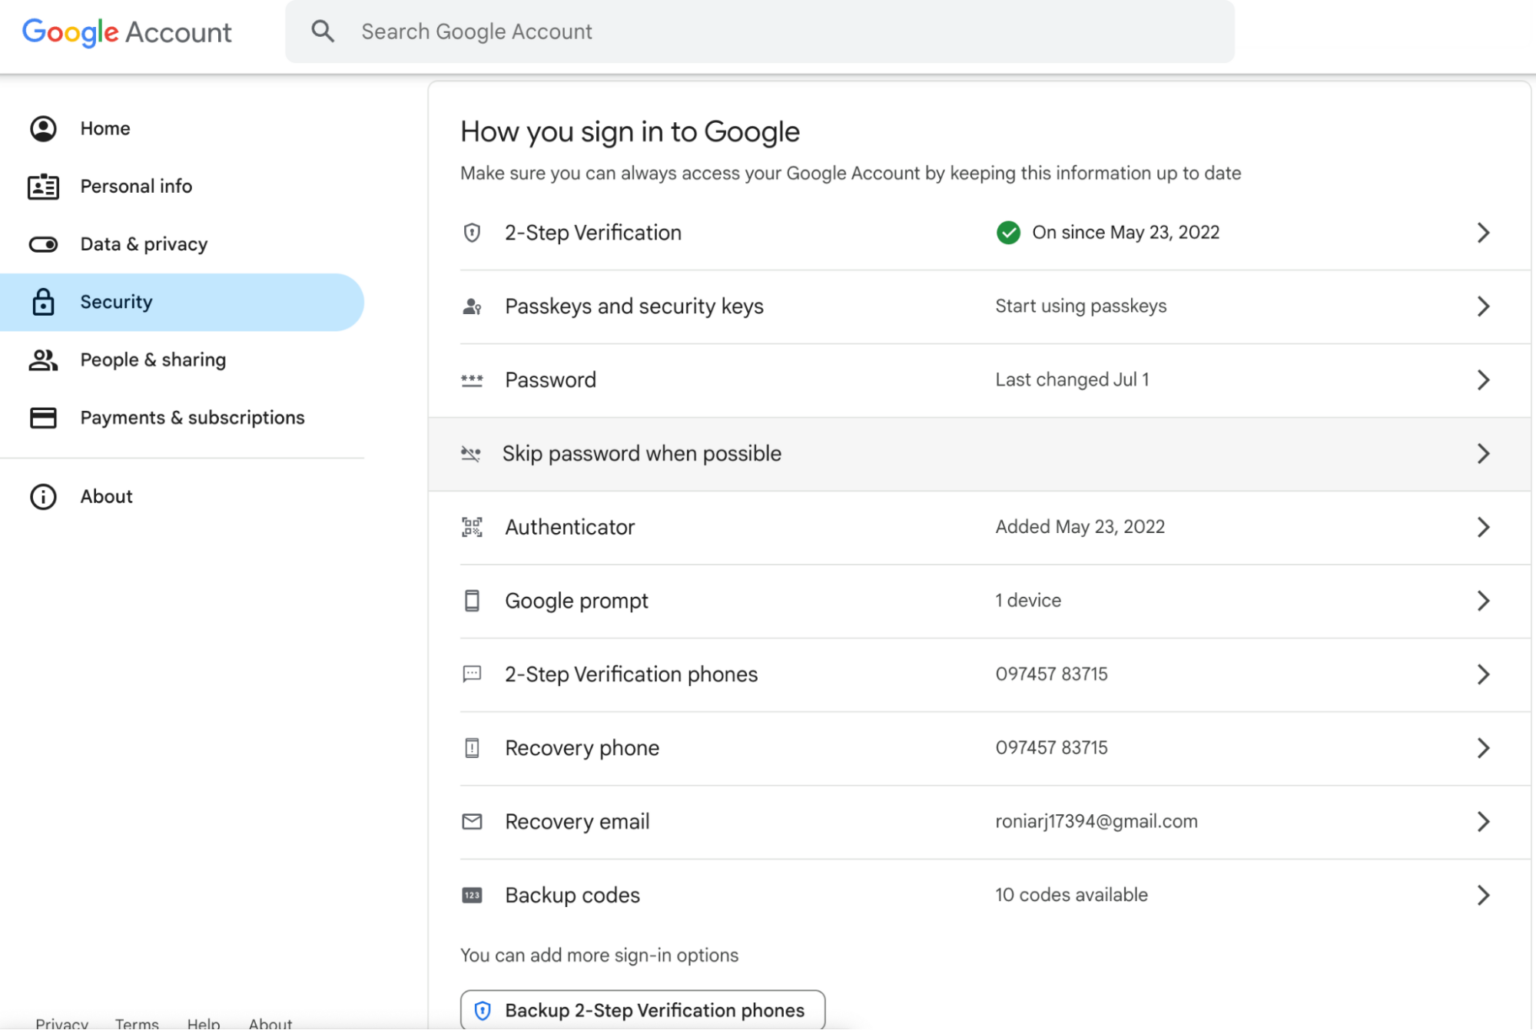Click the Security padlock icon
Viewport: 1536px width, 1030px height.
pos(43,302)
